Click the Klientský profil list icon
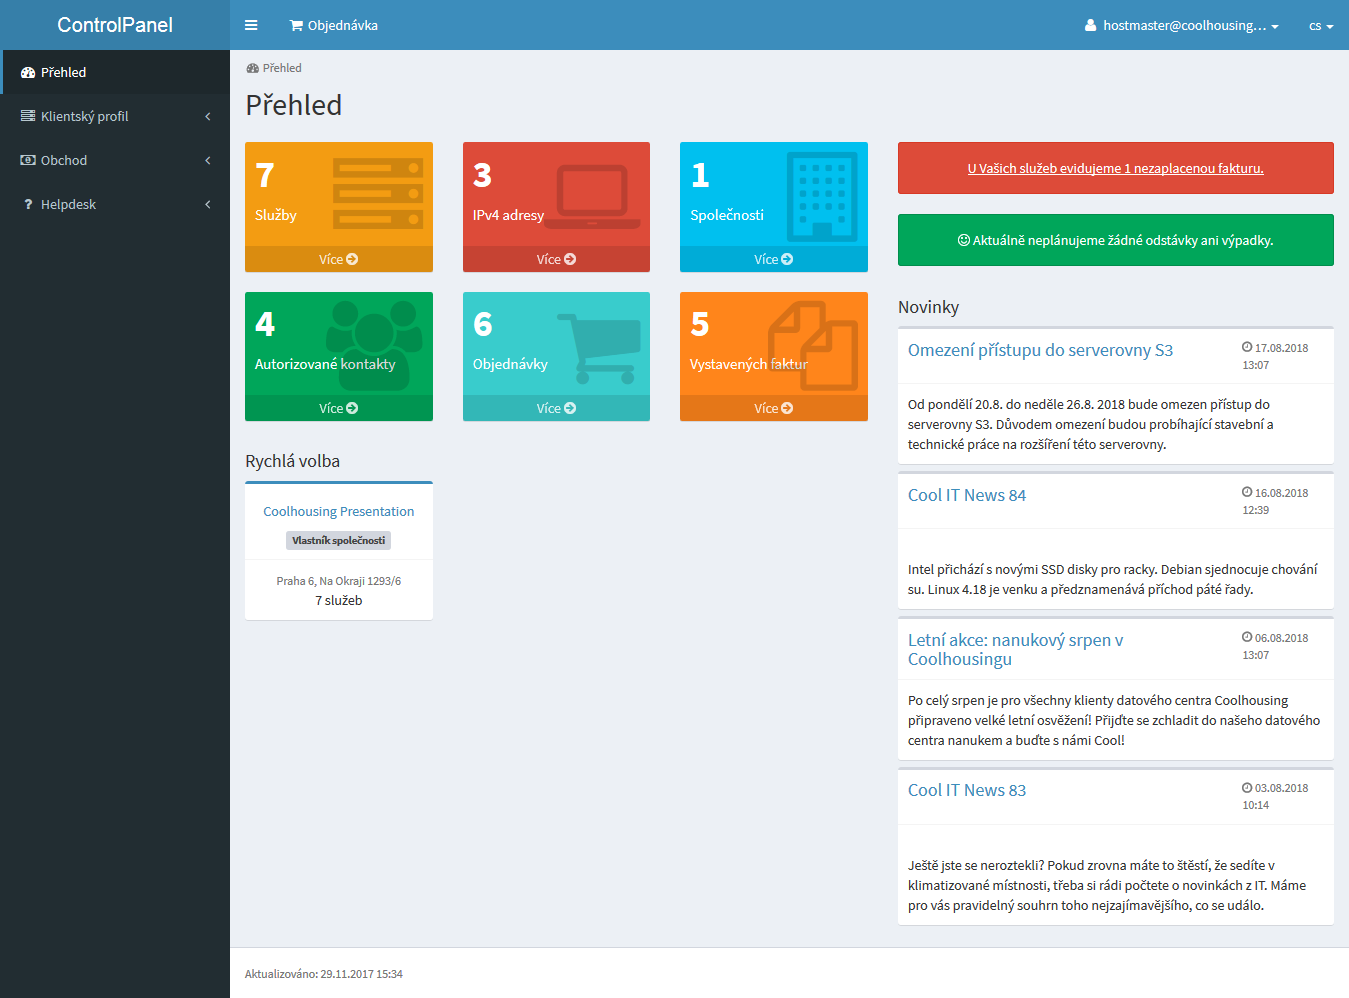Screen dimensions: 1349x998 point(28,116)
